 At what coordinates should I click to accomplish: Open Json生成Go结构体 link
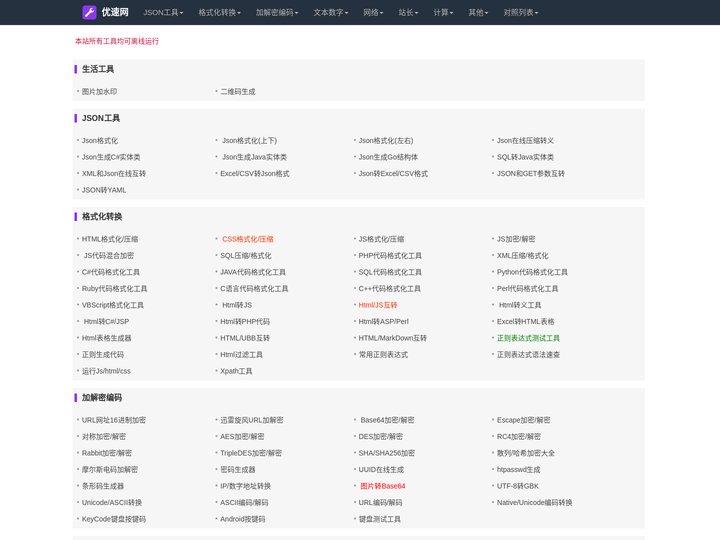(388, 157)
